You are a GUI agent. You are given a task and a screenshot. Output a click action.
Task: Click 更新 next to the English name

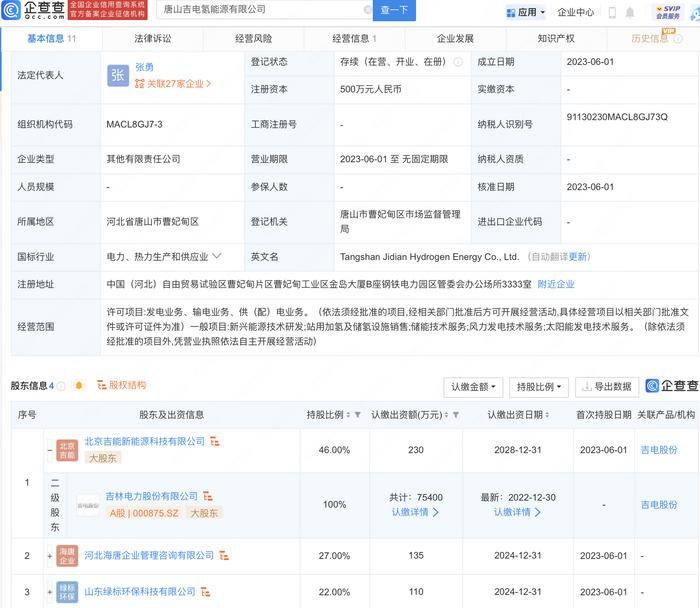point(578,257)
